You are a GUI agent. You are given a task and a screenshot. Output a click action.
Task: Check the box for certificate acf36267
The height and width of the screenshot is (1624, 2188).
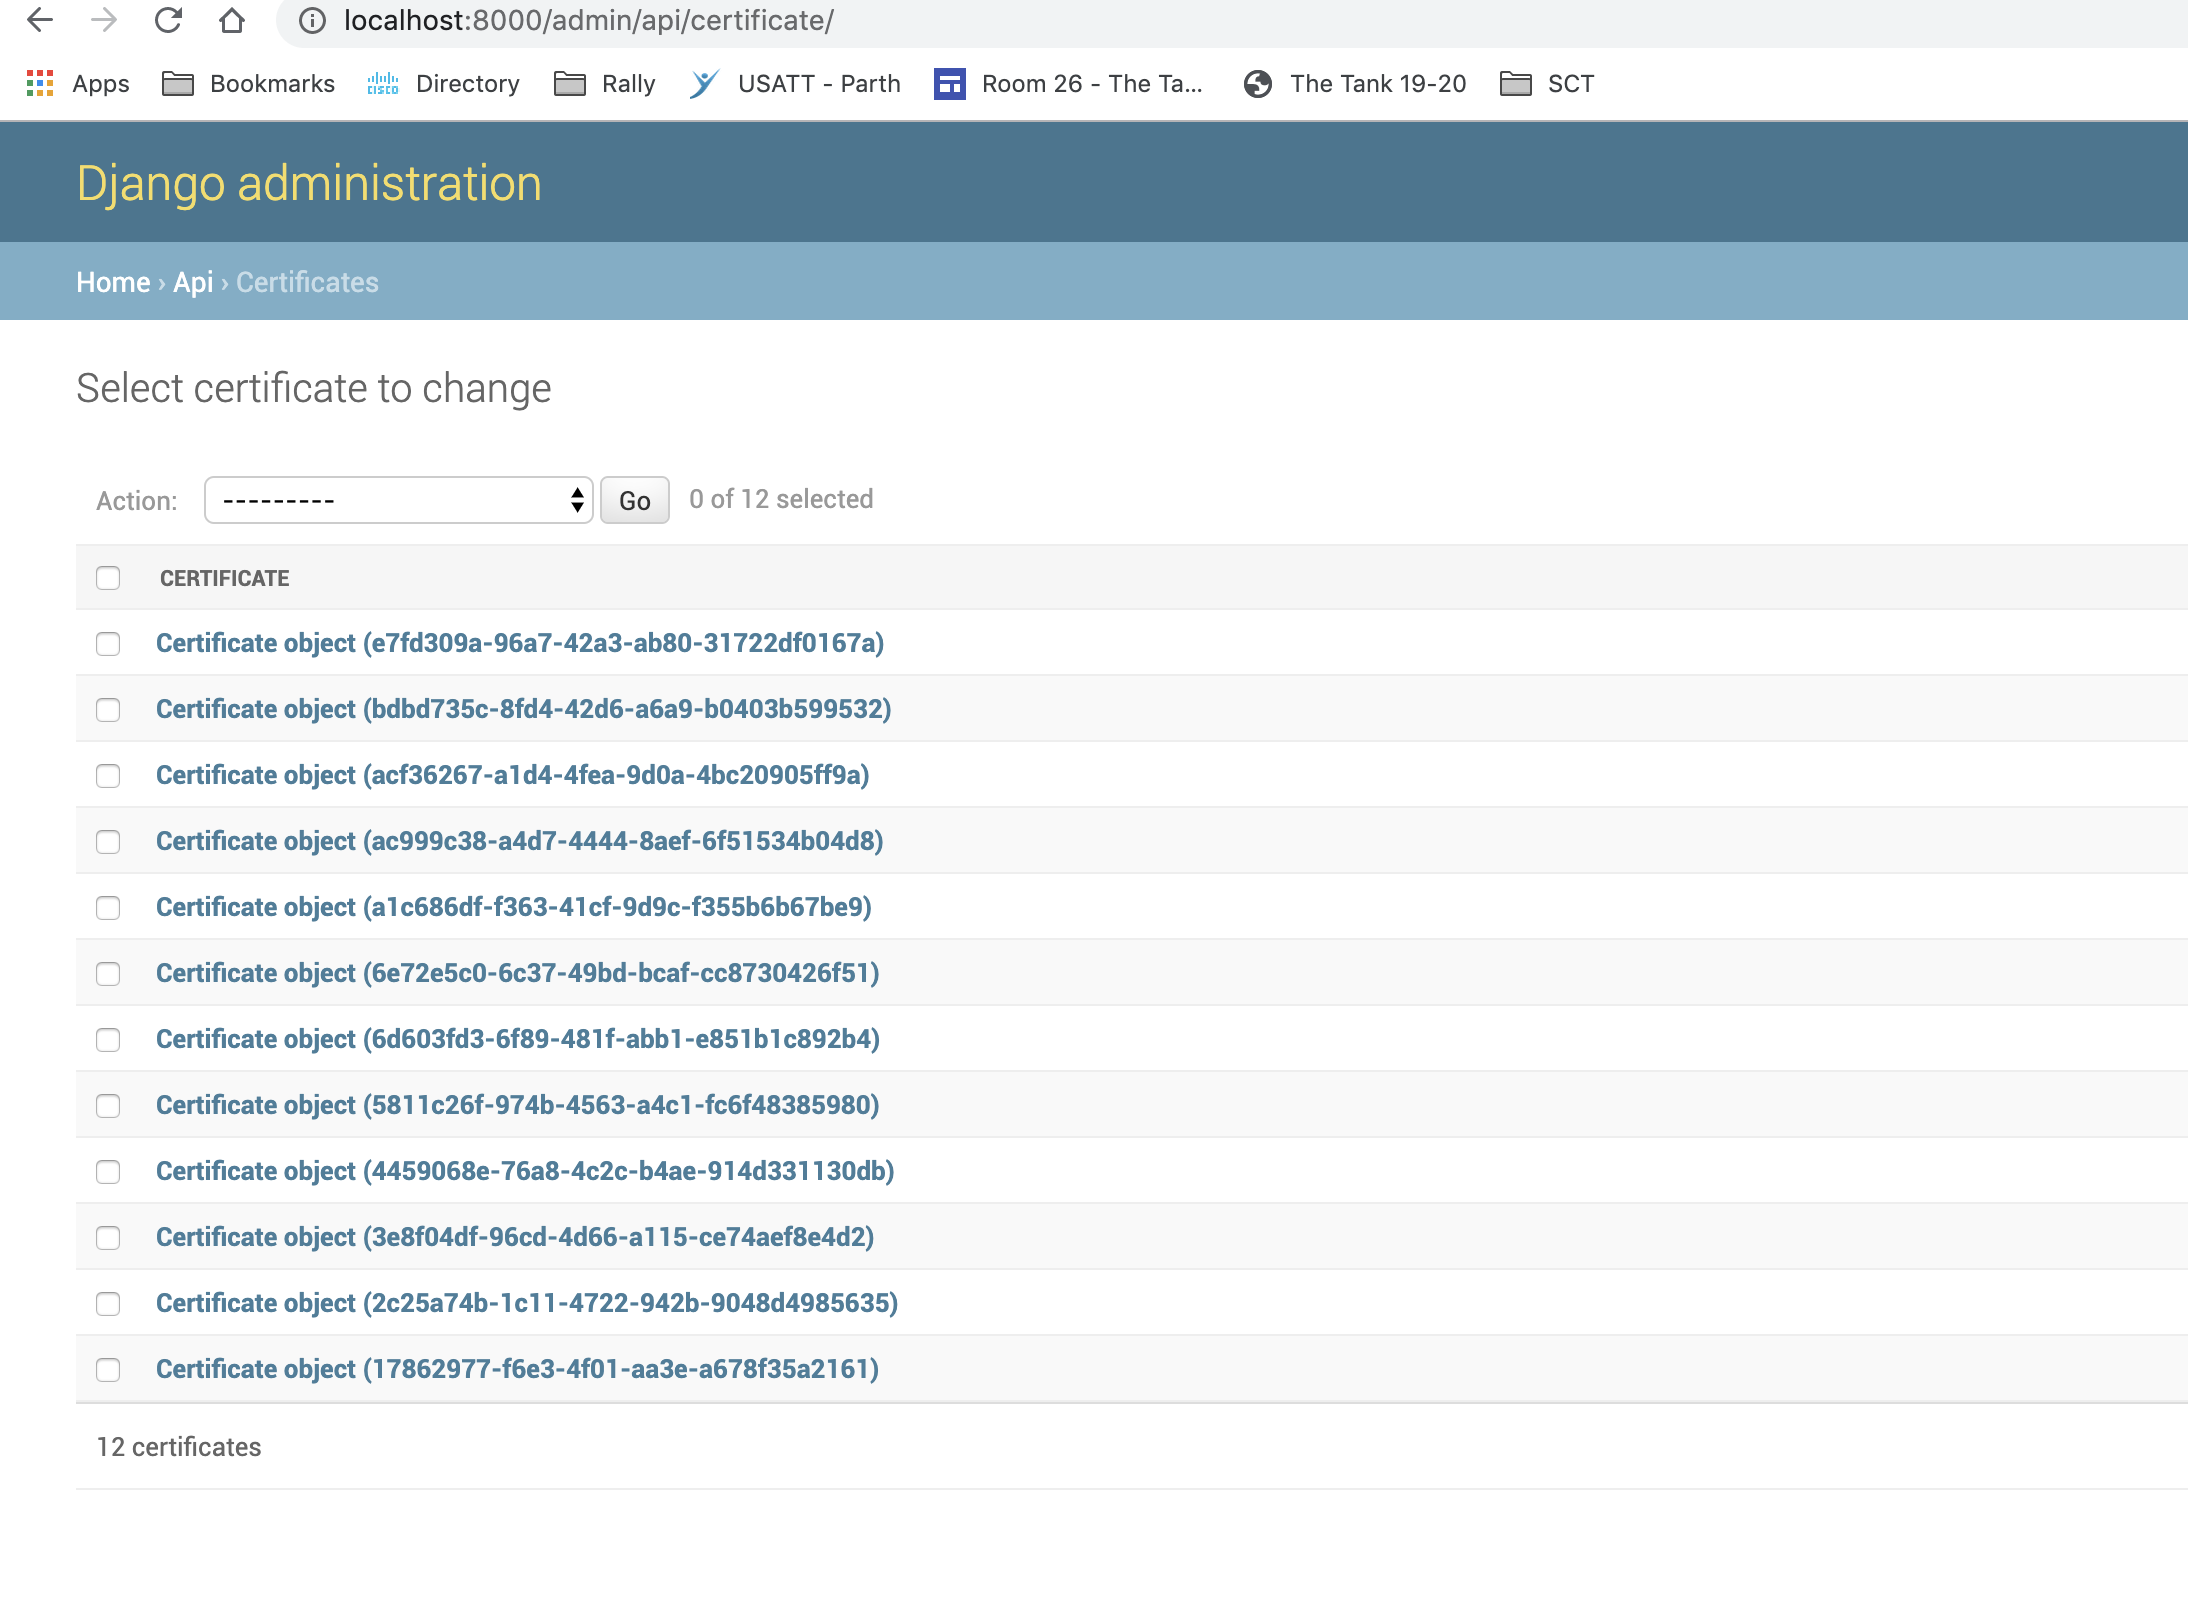pos(108,776)
